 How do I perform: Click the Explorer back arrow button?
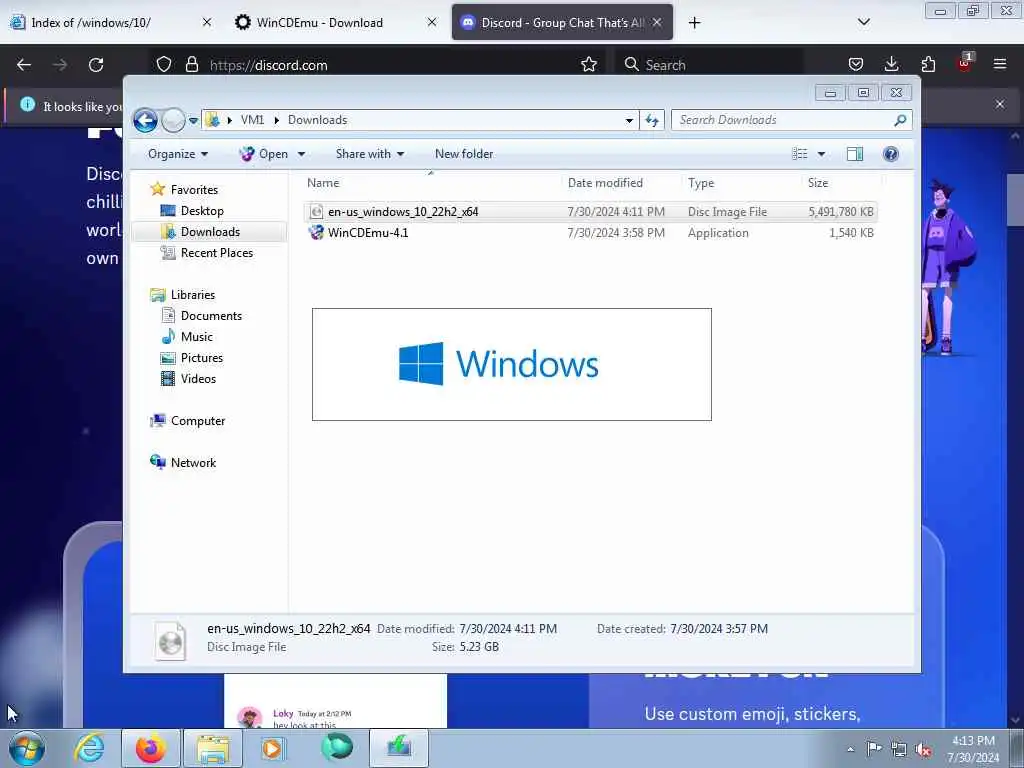(145, 120)
